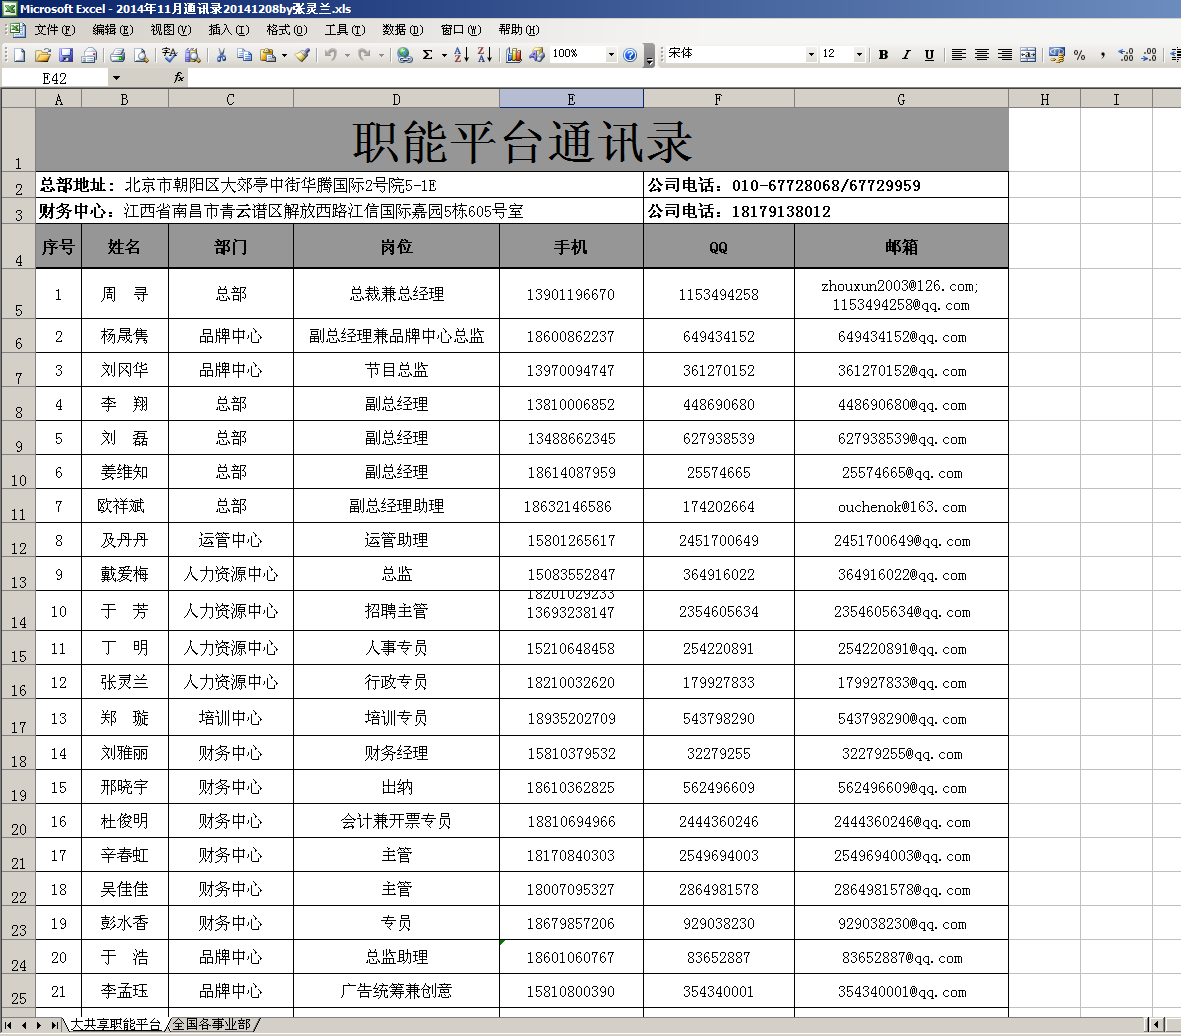Screen dimensions: 1181x1036
Task: Open the 编辑 menu
Action: [x=113, y=30]
